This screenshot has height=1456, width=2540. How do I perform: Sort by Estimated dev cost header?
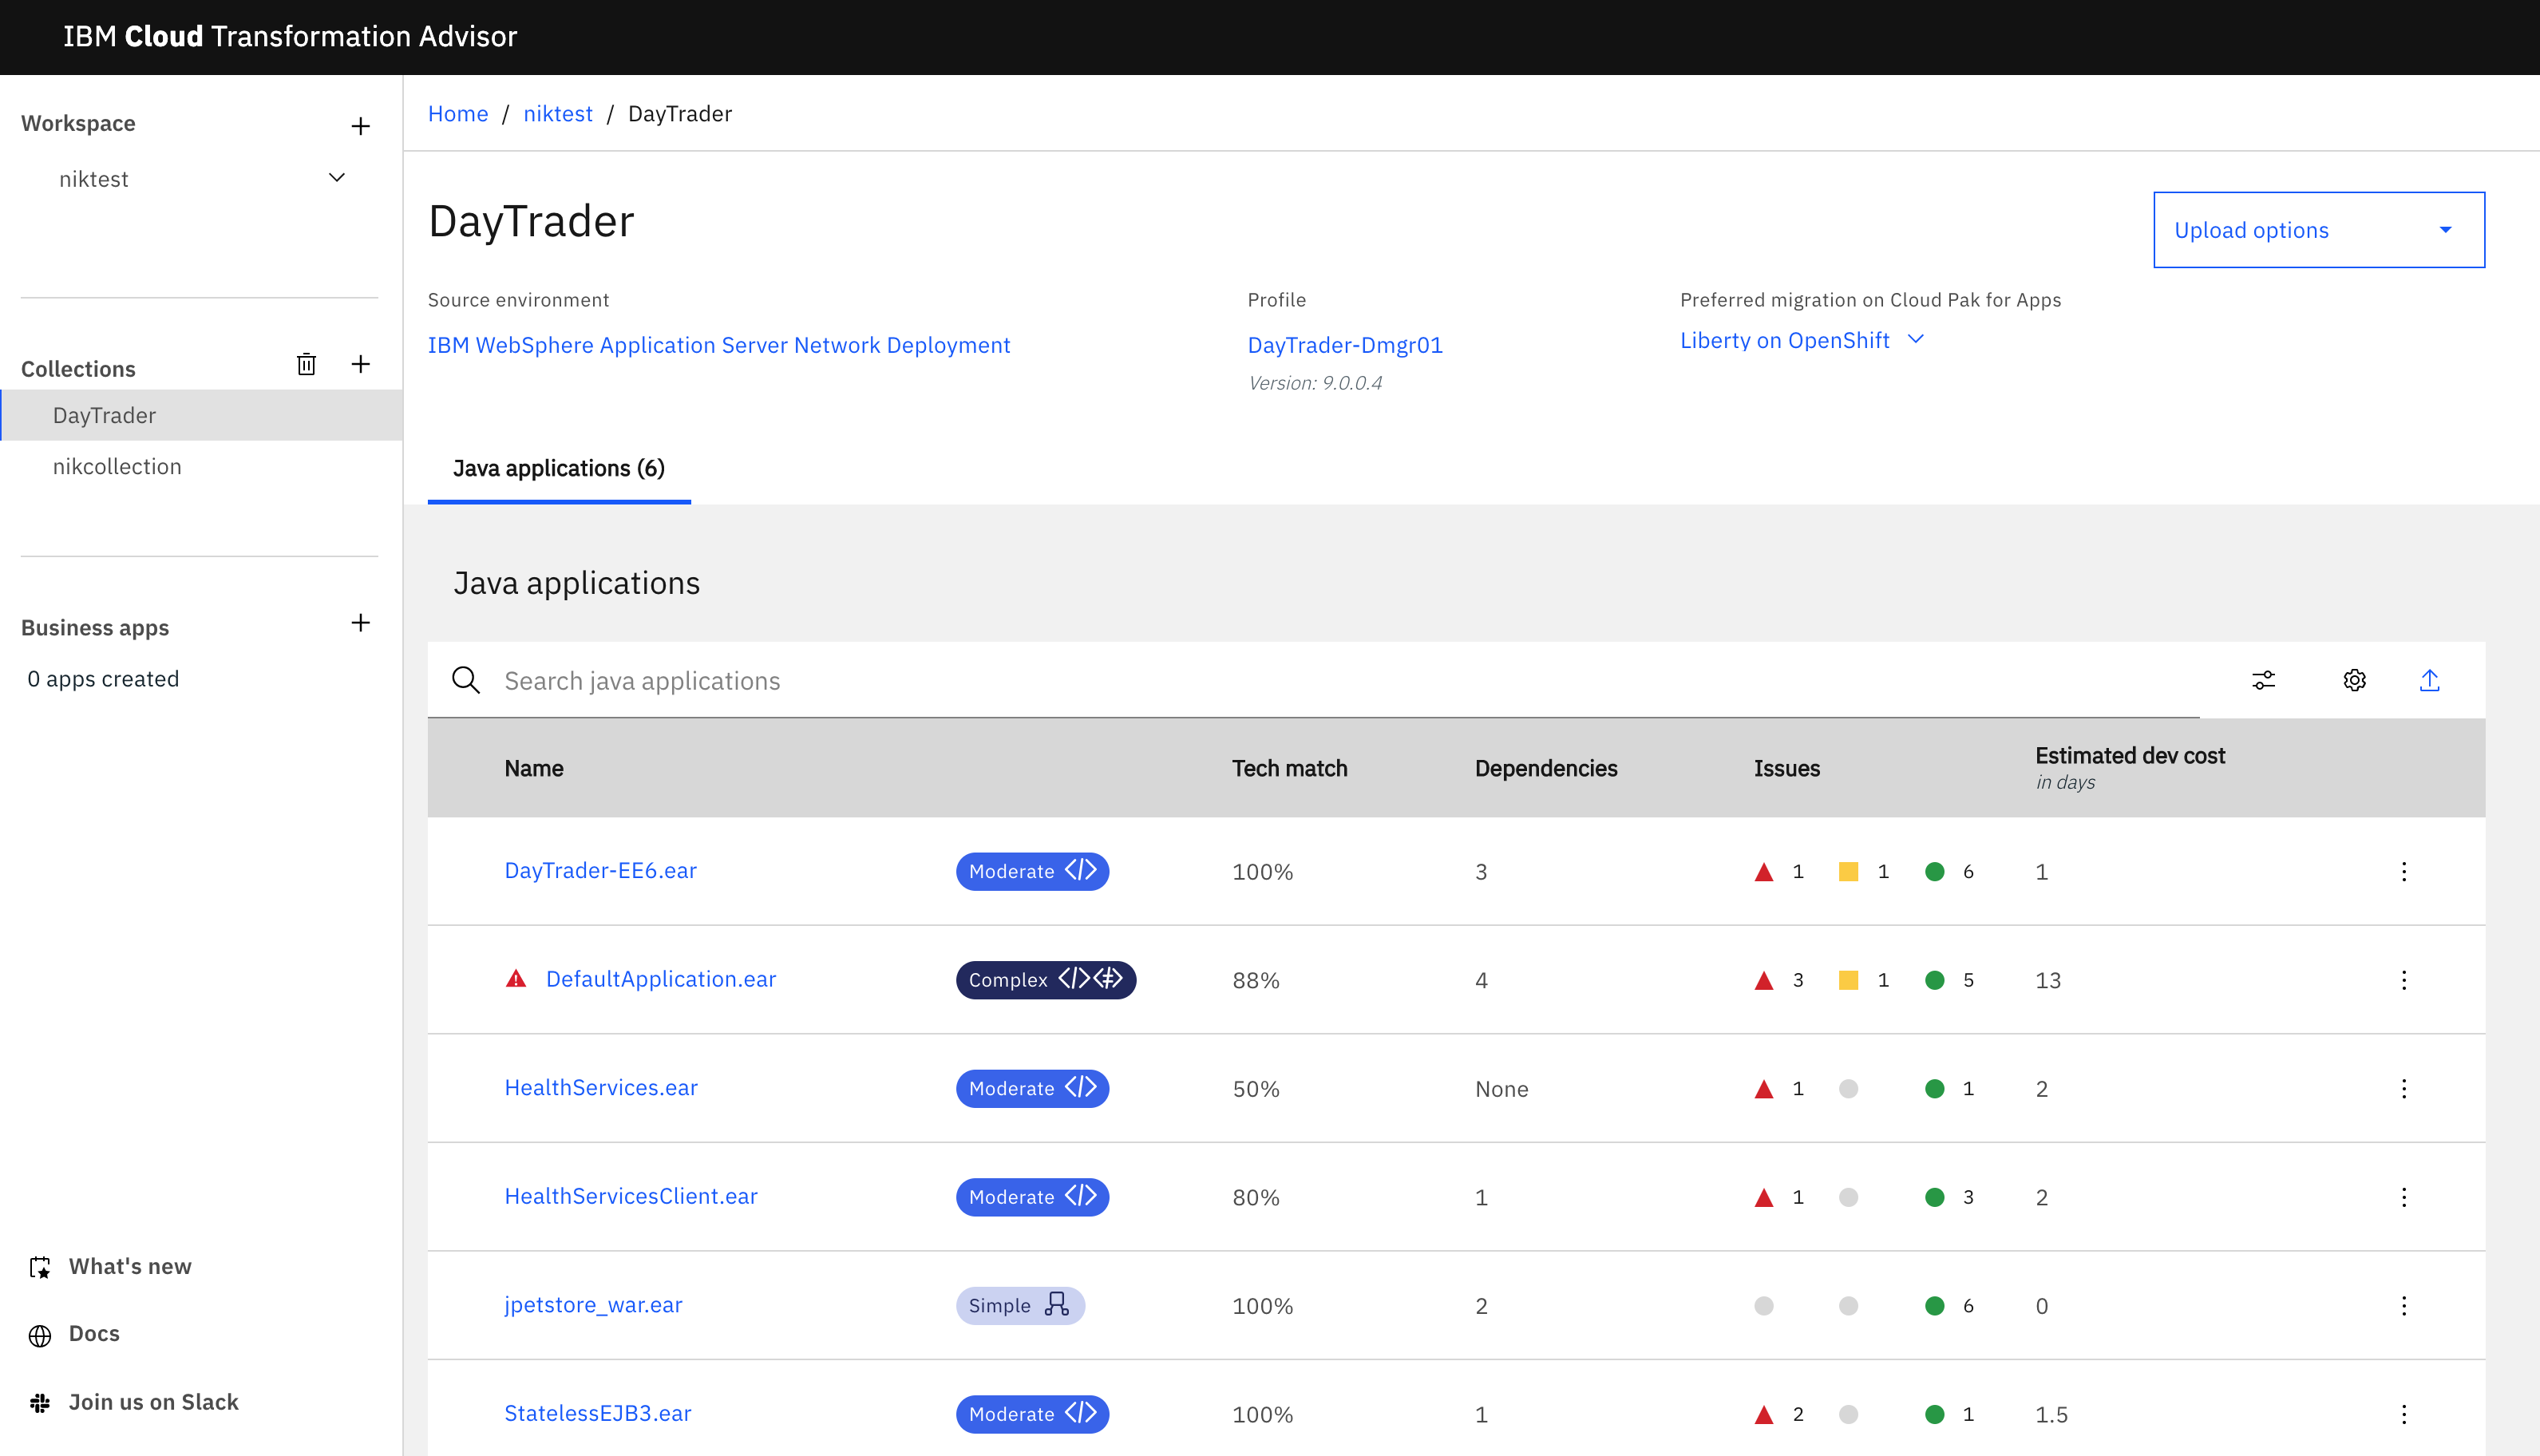point(2130,756)
